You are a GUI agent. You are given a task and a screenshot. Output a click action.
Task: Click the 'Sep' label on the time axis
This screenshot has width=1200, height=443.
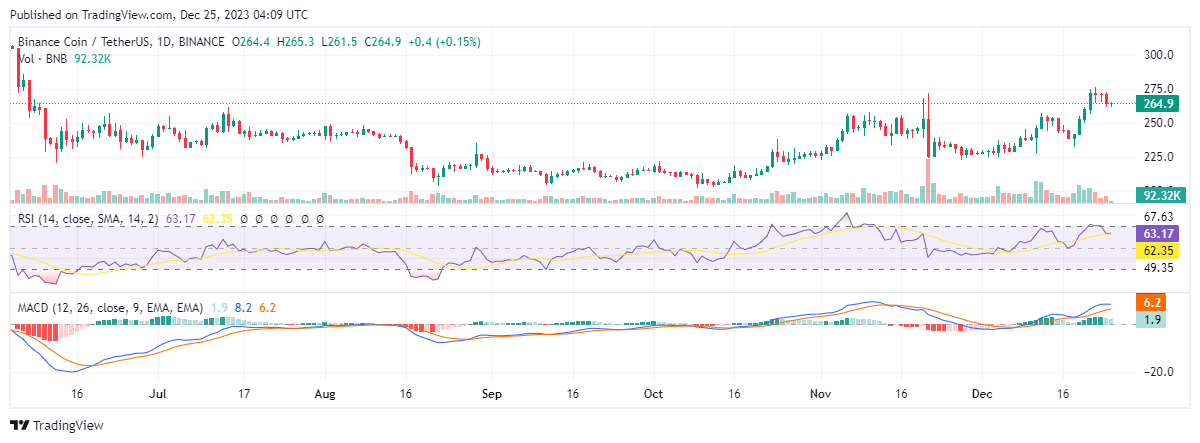(x=490, y=395)
